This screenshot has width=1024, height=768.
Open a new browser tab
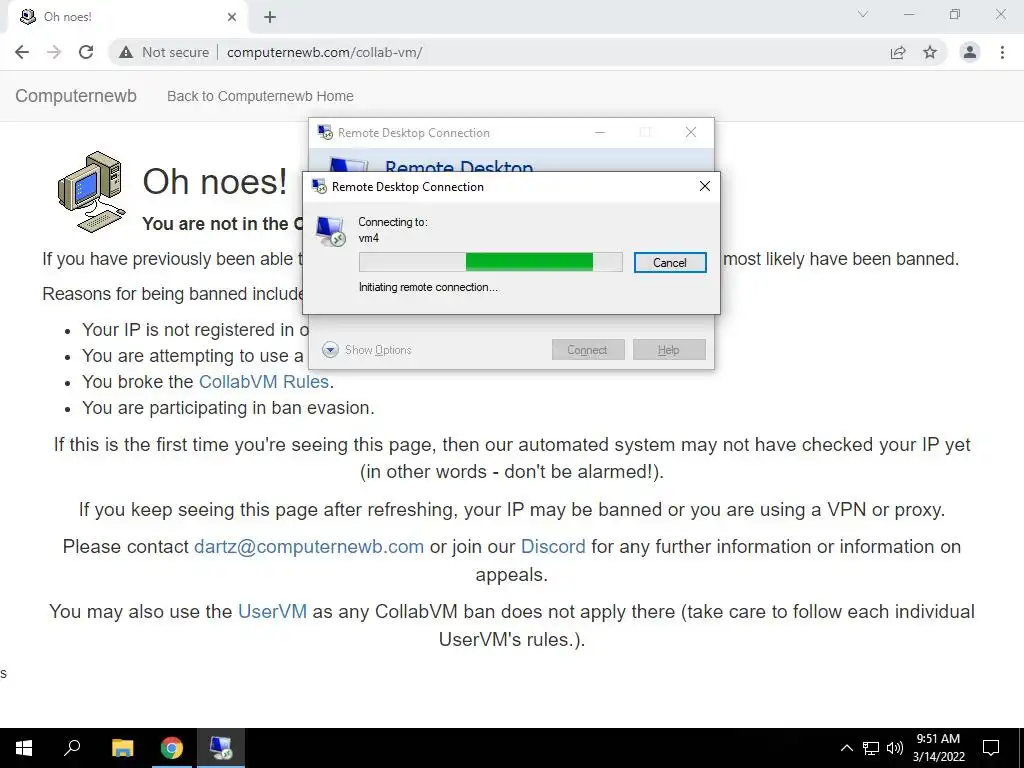point(270,17)
